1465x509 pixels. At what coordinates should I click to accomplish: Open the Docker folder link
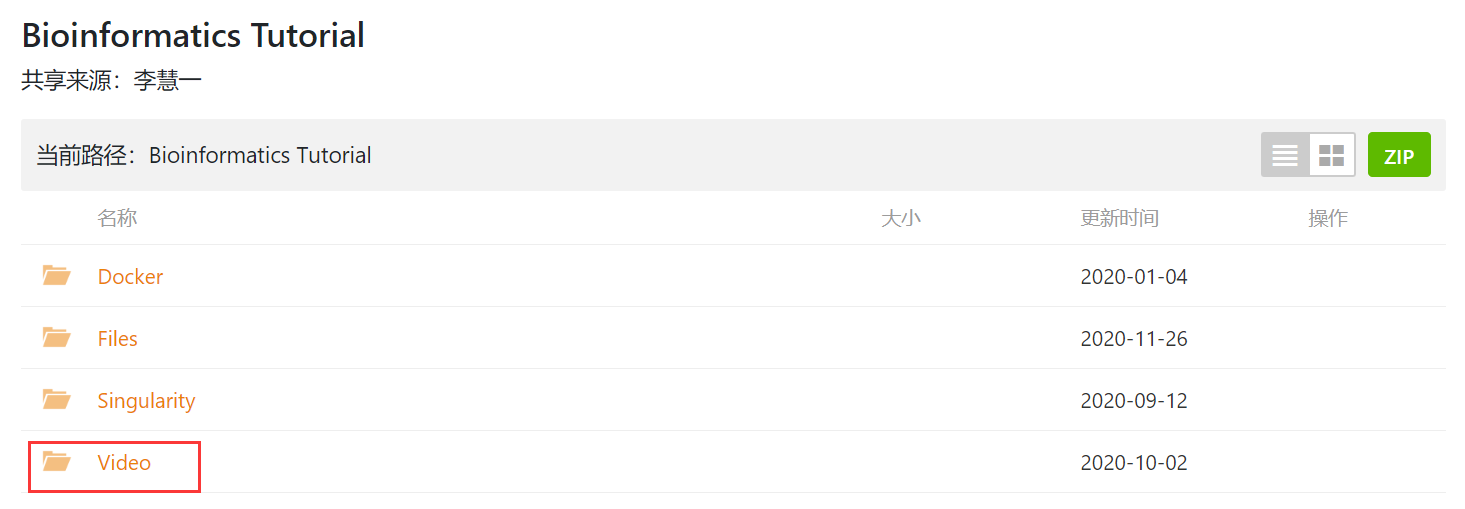pyautogui.click(x=130, y=277)
